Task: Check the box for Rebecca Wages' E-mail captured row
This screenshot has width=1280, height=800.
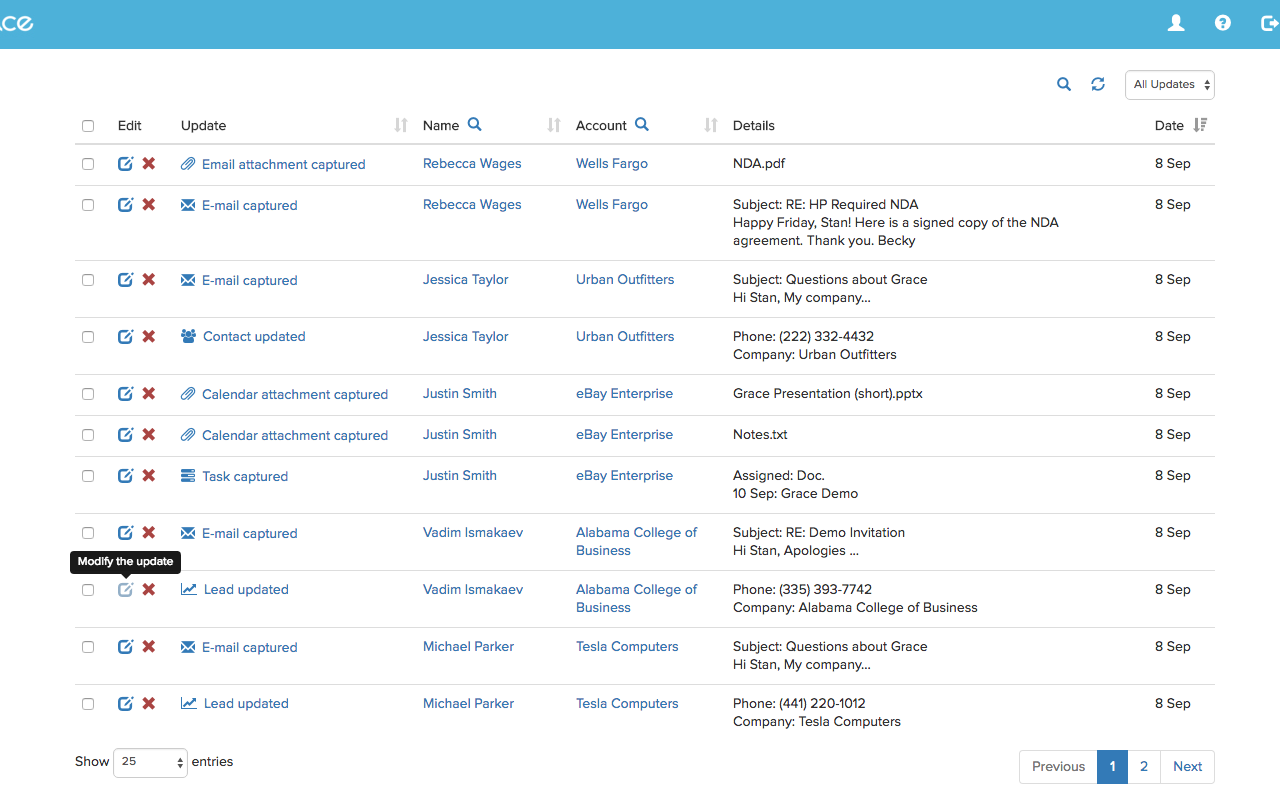Action: (x=88, y=205)
